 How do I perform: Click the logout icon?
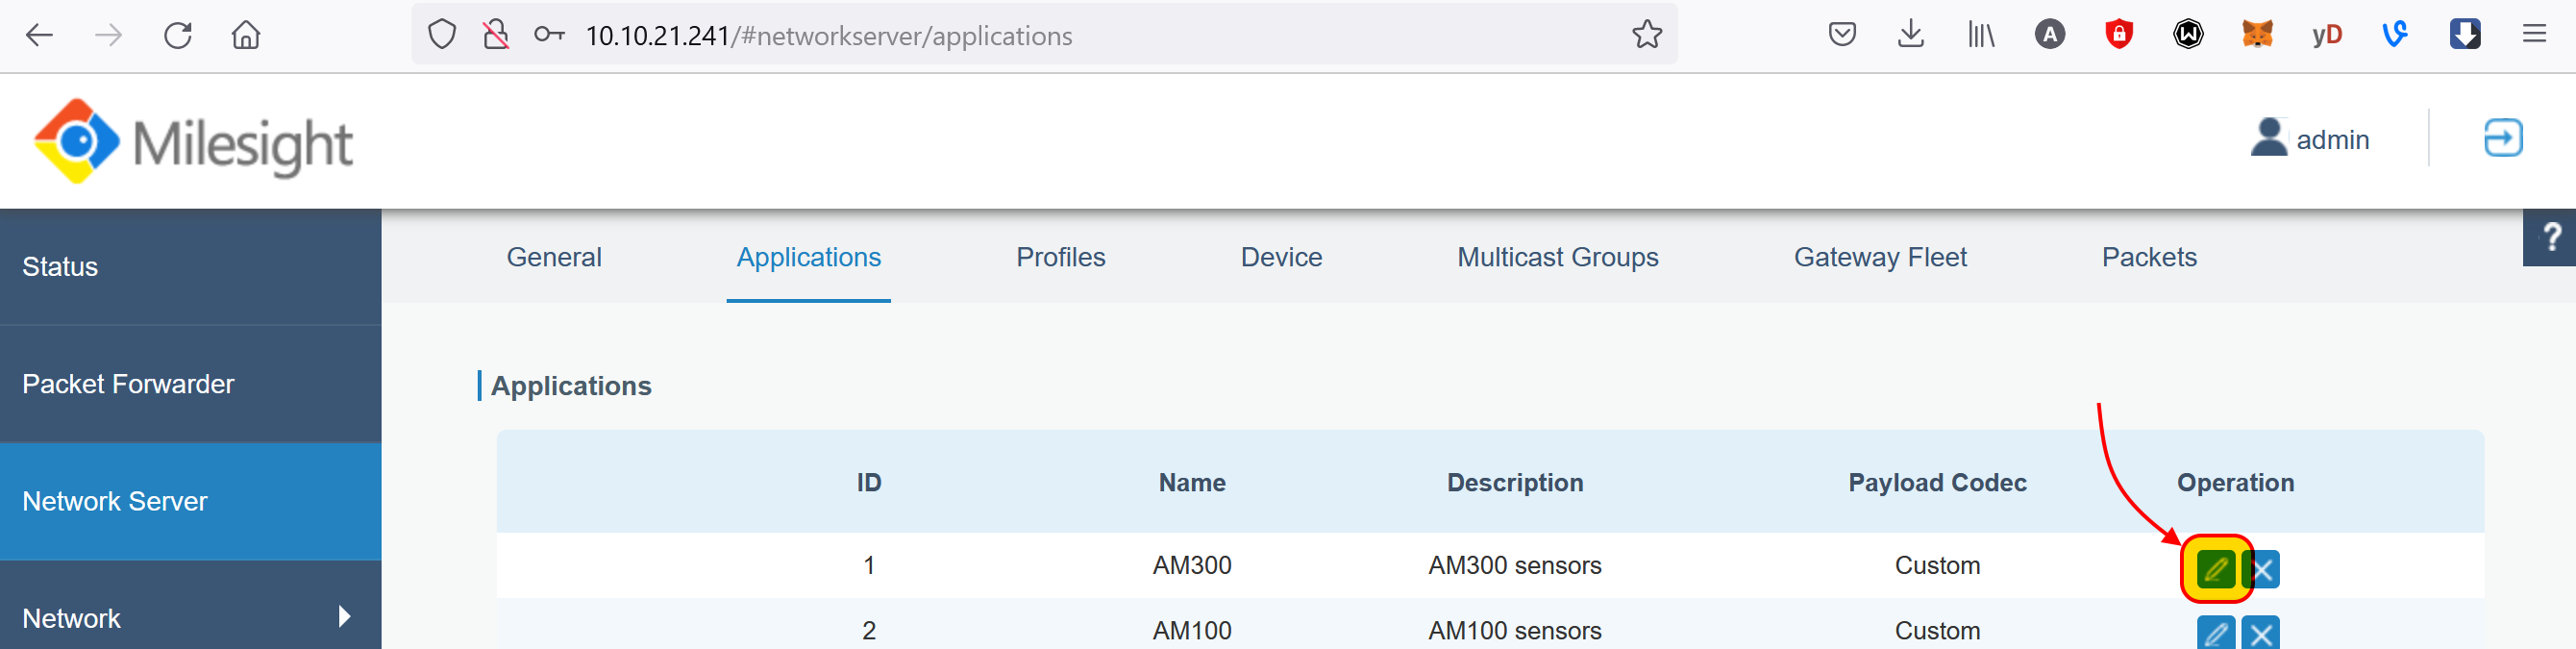[2503, 138]
